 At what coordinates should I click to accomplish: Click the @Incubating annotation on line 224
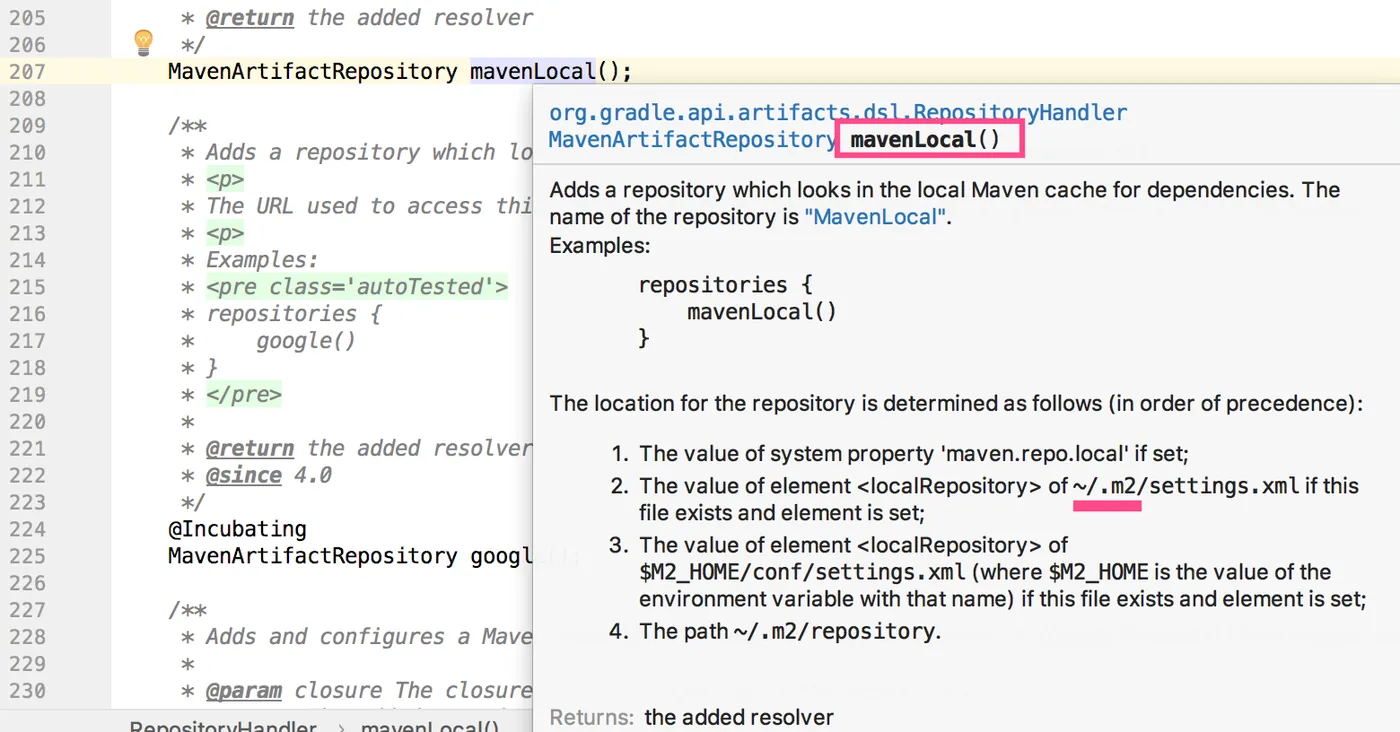point(238,529)
